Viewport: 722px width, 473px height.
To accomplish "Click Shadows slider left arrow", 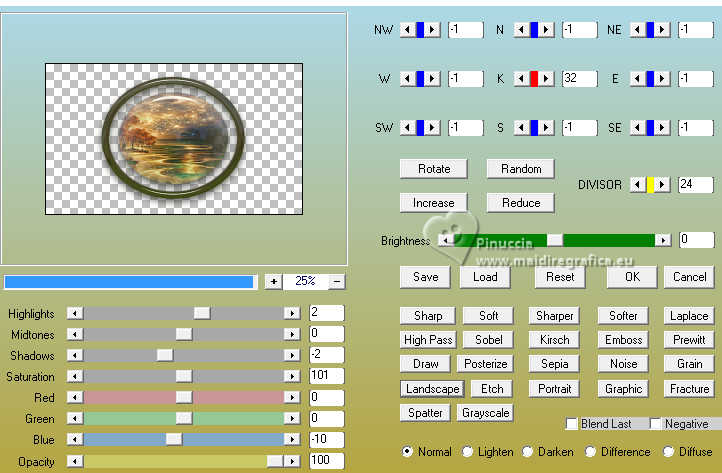I will coord(75,355).
